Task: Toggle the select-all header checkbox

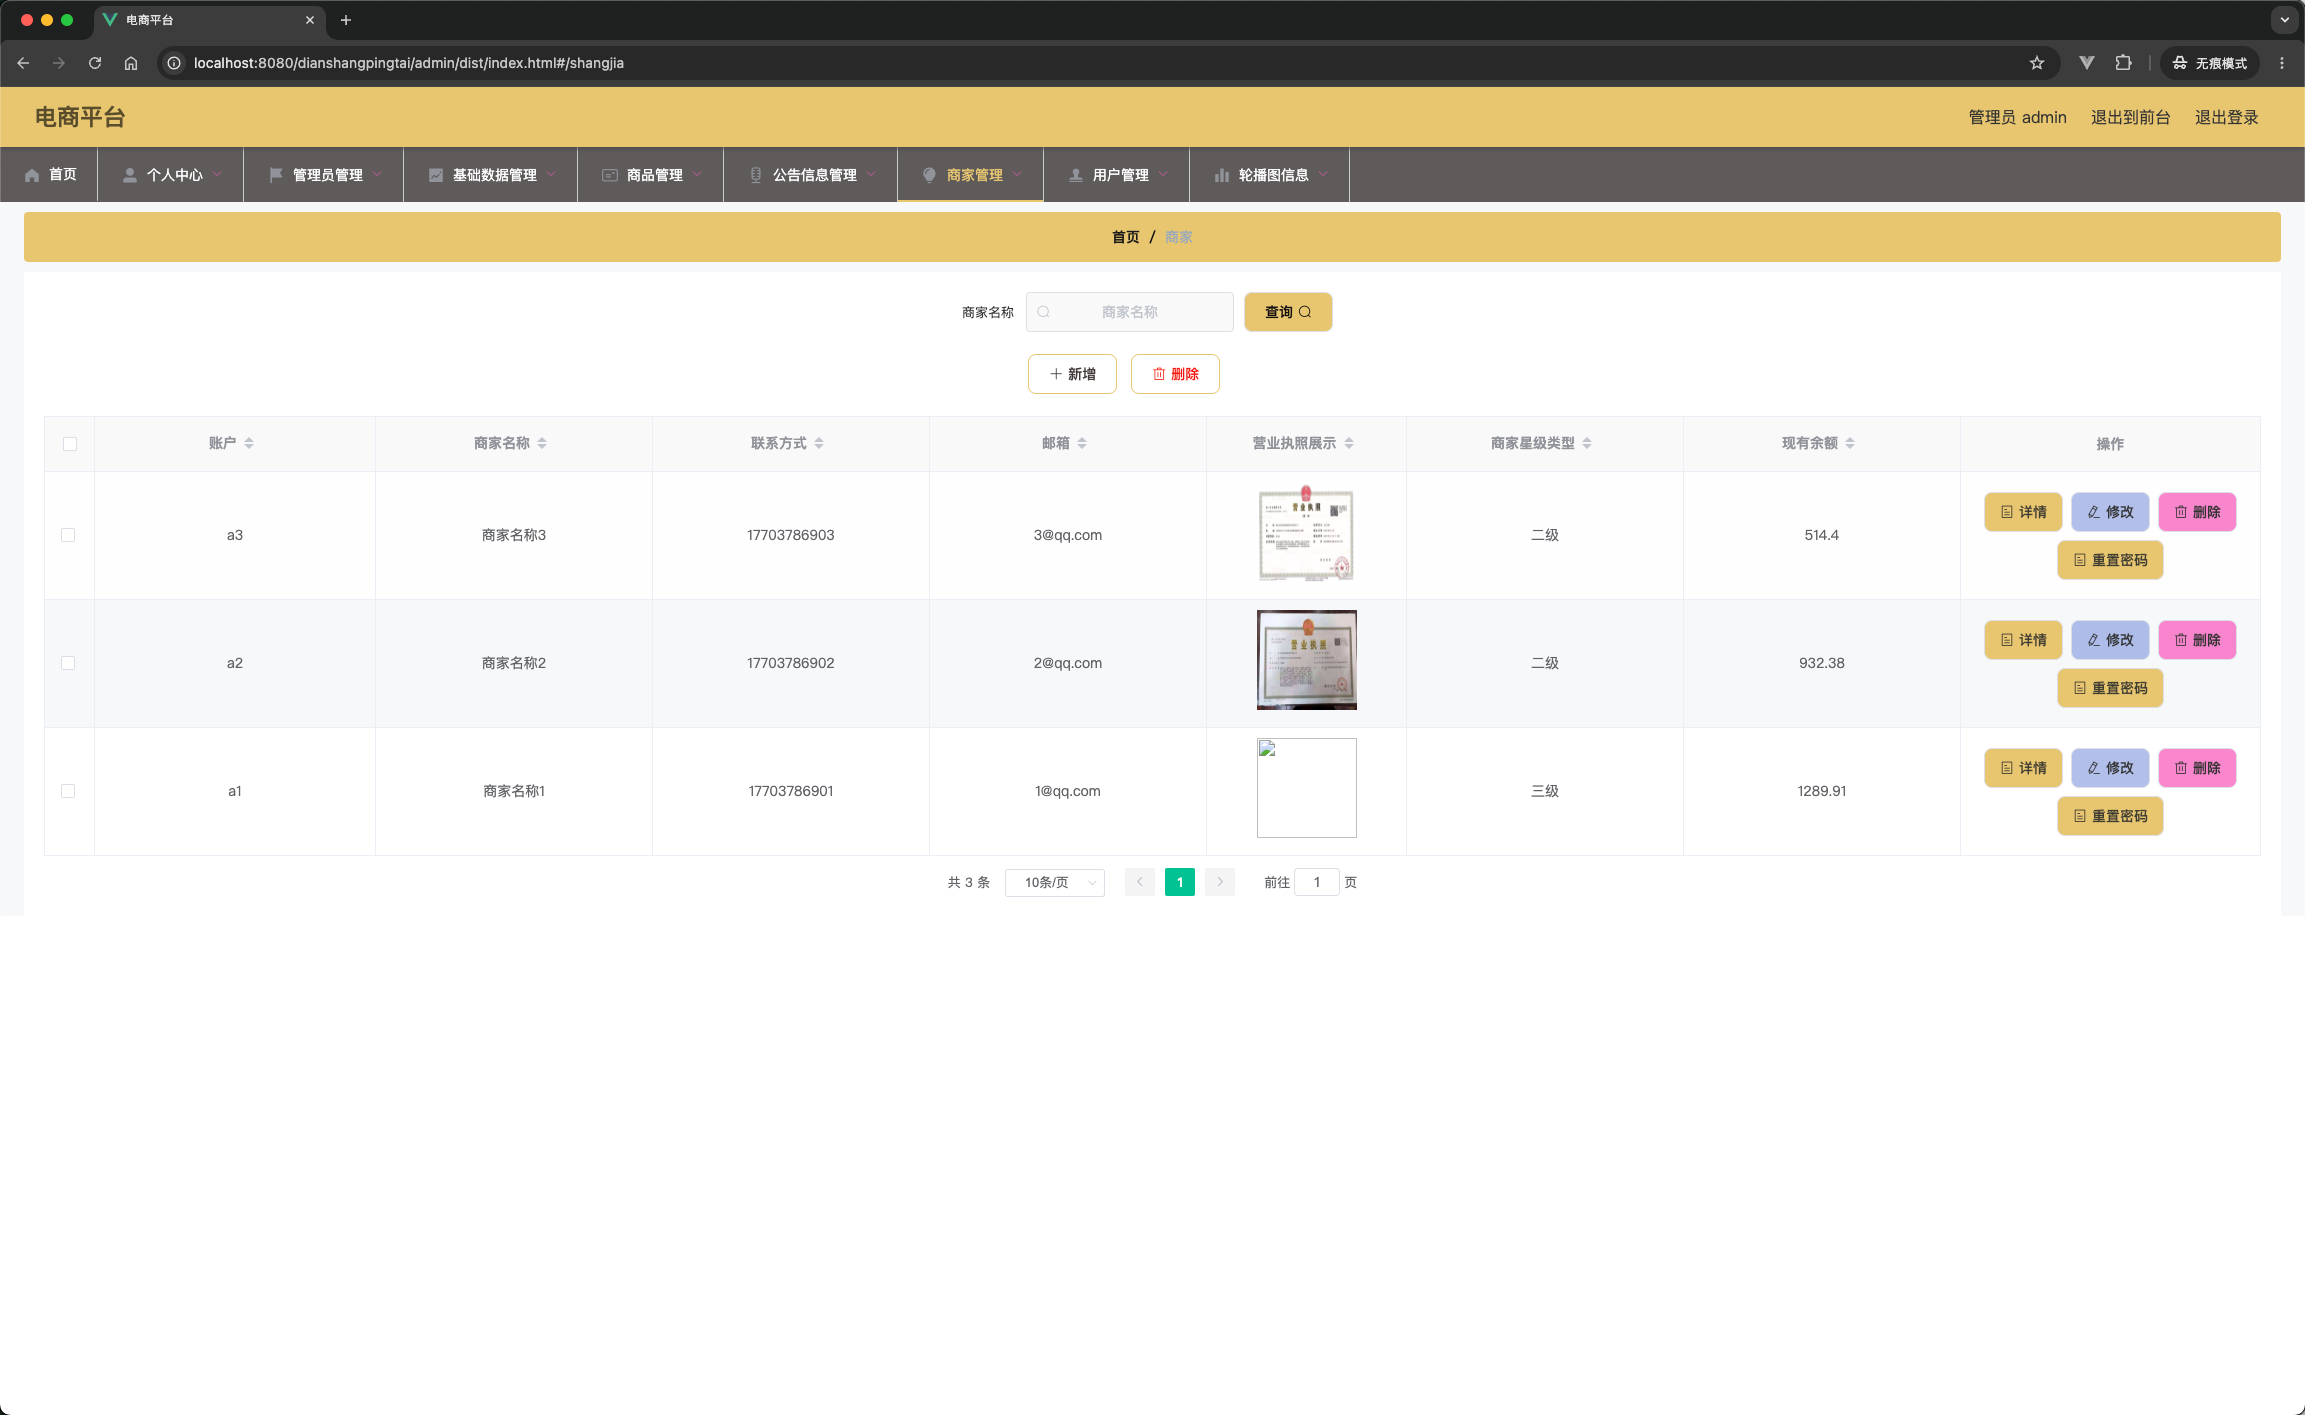Action: pos(70,444)
